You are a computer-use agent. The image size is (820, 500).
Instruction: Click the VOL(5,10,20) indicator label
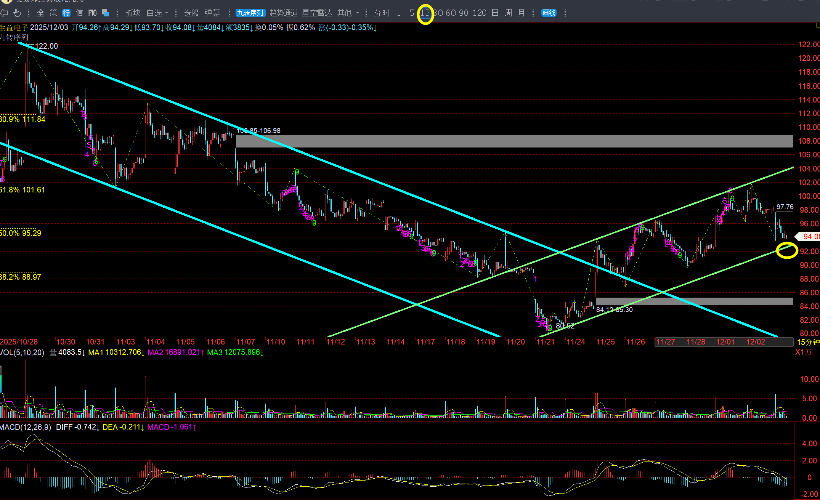click(x=22, y=353)
